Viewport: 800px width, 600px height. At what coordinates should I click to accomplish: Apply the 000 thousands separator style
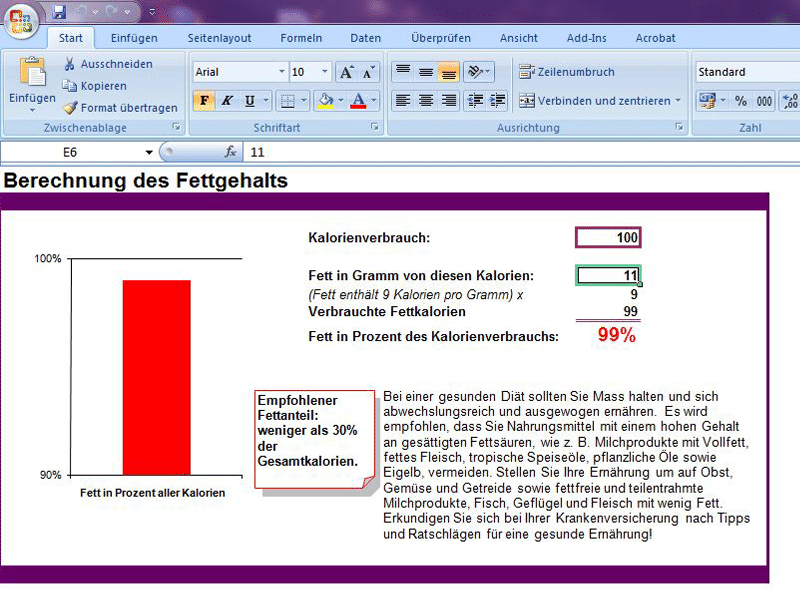pyautogui.click(x=764, y=101)
